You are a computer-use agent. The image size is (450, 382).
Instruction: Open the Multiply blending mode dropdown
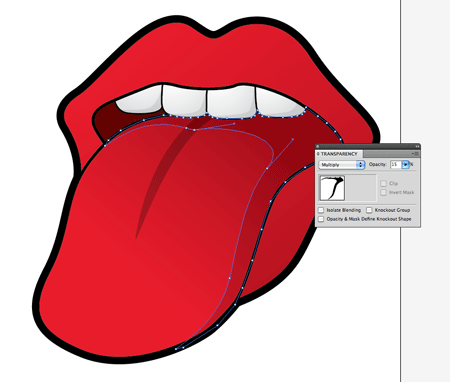click(342, 165)
